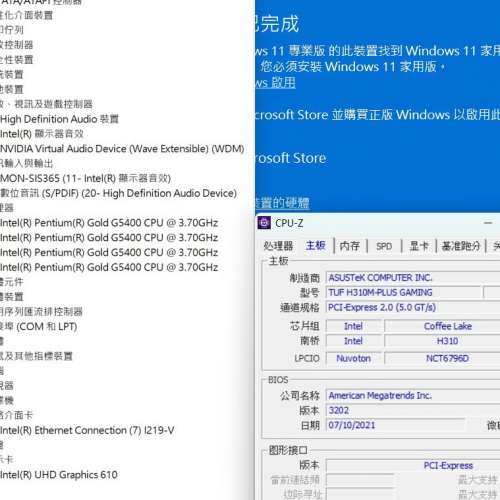500x500 pixels.
Task: Click the CPU-Z title bar app icon
Action: click(x=264, y=223)
